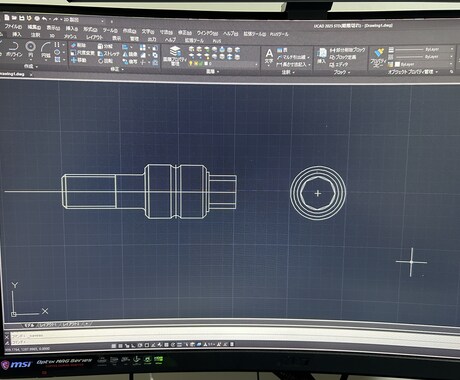Viewport: 460px width, 380px height.
Task: Click the Explode (分解) tool
Action: pos(105,46)
